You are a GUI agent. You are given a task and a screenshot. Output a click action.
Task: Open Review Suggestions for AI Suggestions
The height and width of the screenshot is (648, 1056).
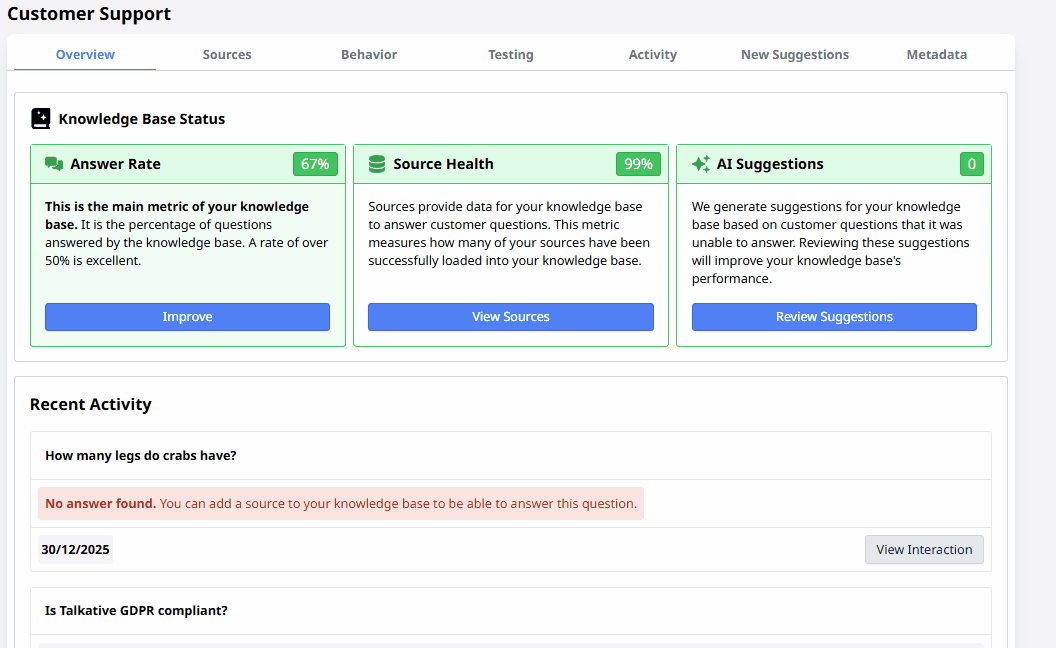pos(834,317)
